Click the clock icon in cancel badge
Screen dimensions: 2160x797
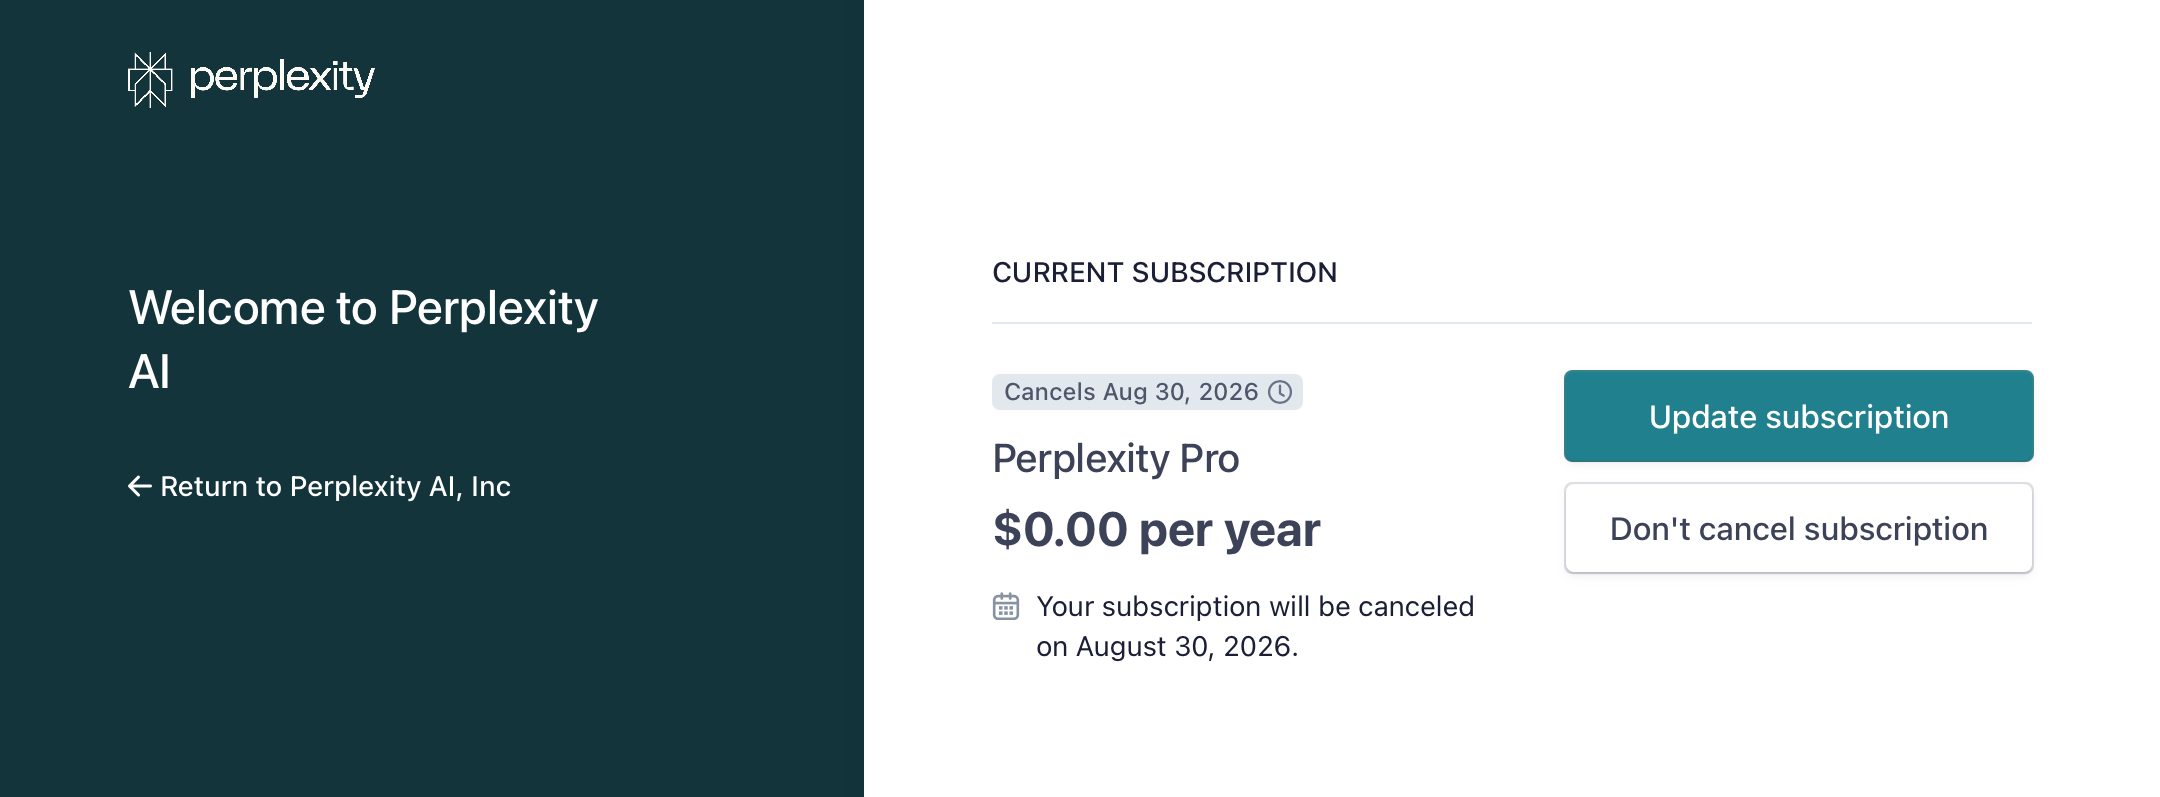click(x=1280, y=392)
